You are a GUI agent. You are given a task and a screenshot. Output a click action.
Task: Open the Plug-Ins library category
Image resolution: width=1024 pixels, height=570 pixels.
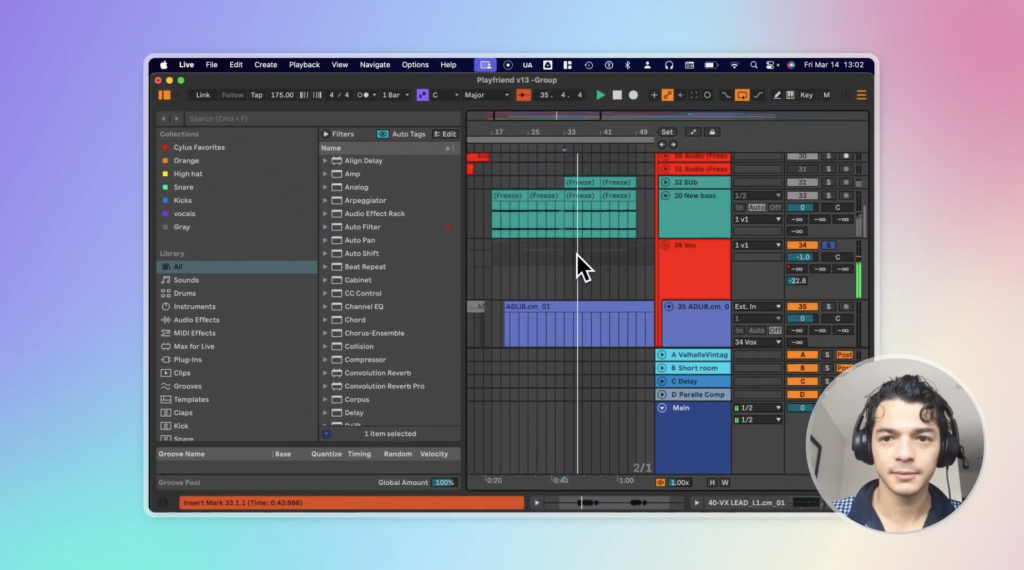[187, 360]
